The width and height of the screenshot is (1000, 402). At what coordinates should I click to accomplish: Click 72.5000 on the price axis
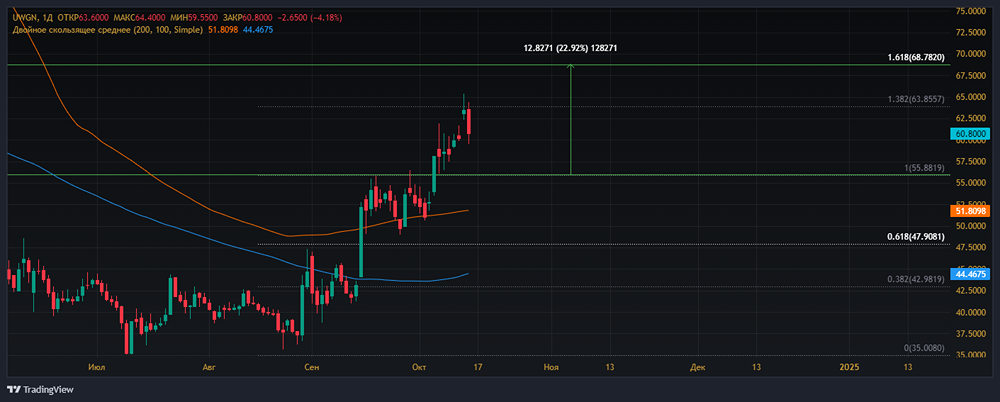click(x=972, y=32)
